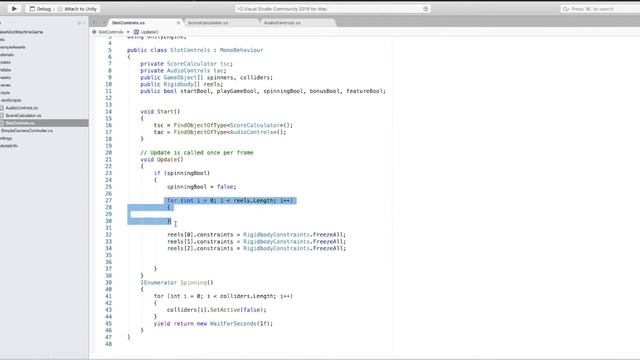The height and width of the screenshot is (360, 640).
Task: Click the Visual Studio Community status bar
Action: click(333, 9)
